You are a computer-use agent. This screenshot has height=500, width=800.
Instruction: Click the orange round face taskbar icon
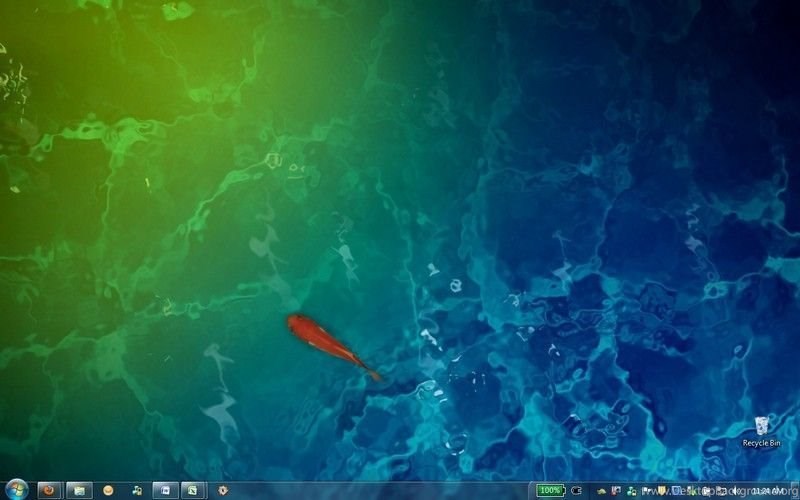pyautogui.click(x=108, y=491)
